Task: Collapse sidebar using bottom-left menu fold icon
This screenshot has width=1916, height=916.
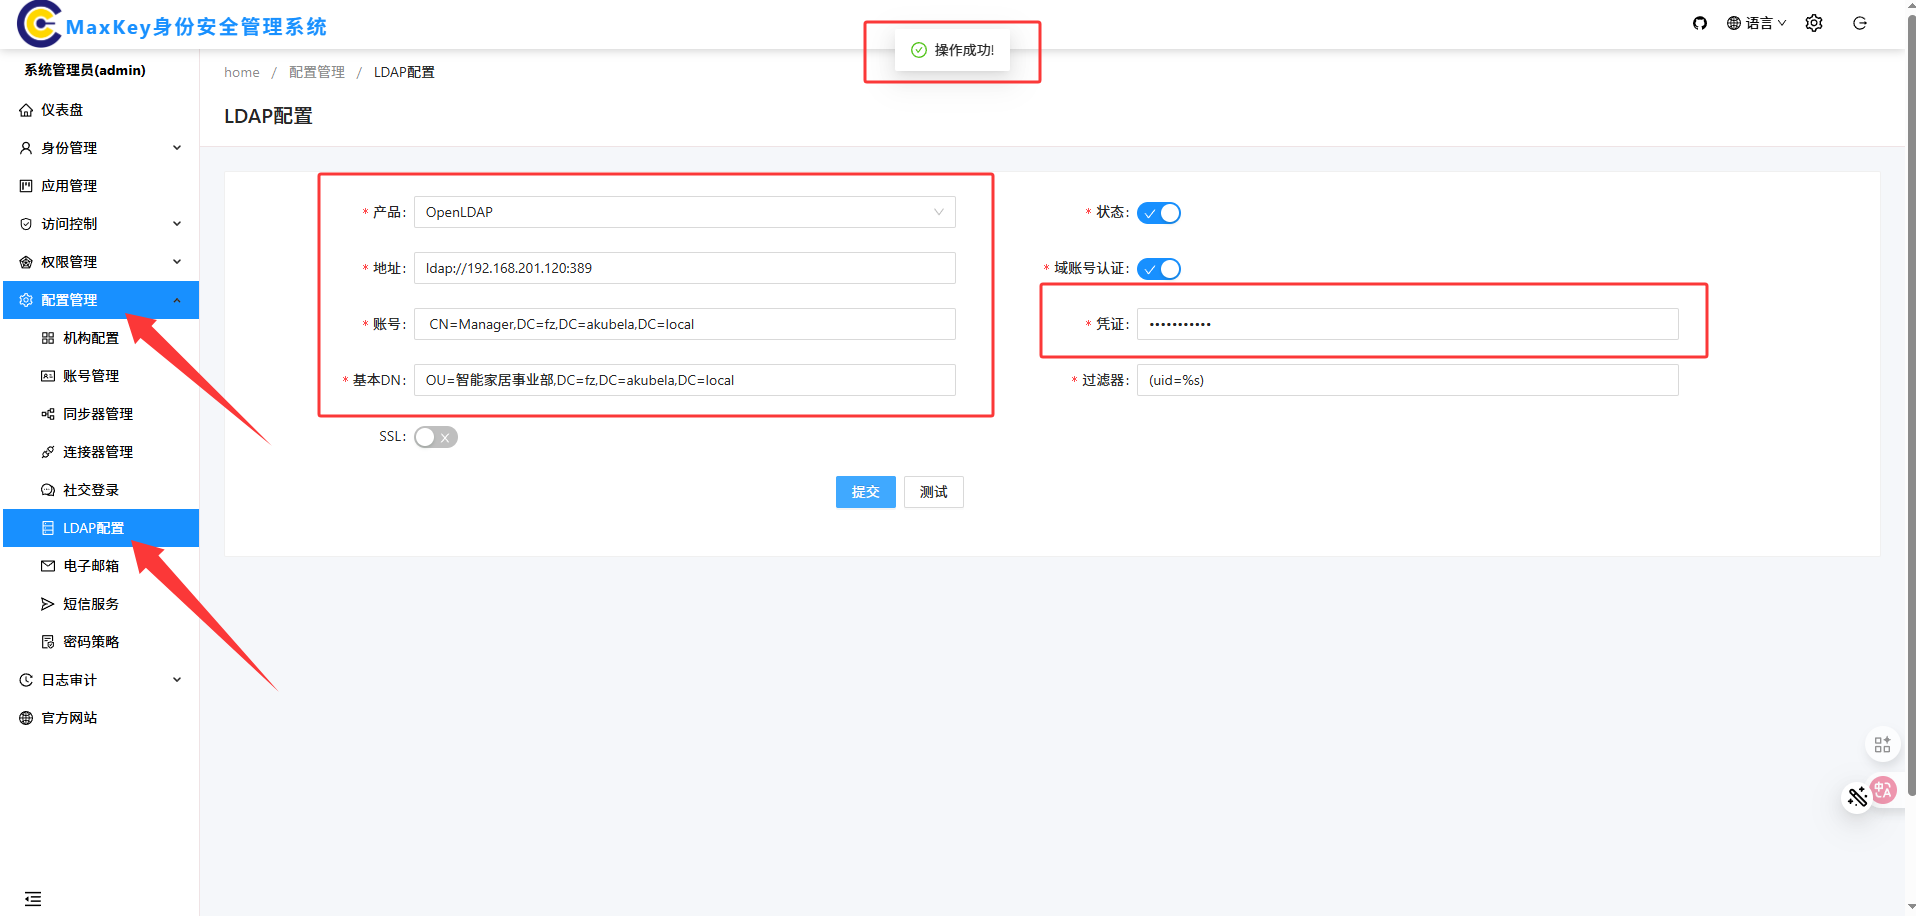Action: tap(33, 898)
